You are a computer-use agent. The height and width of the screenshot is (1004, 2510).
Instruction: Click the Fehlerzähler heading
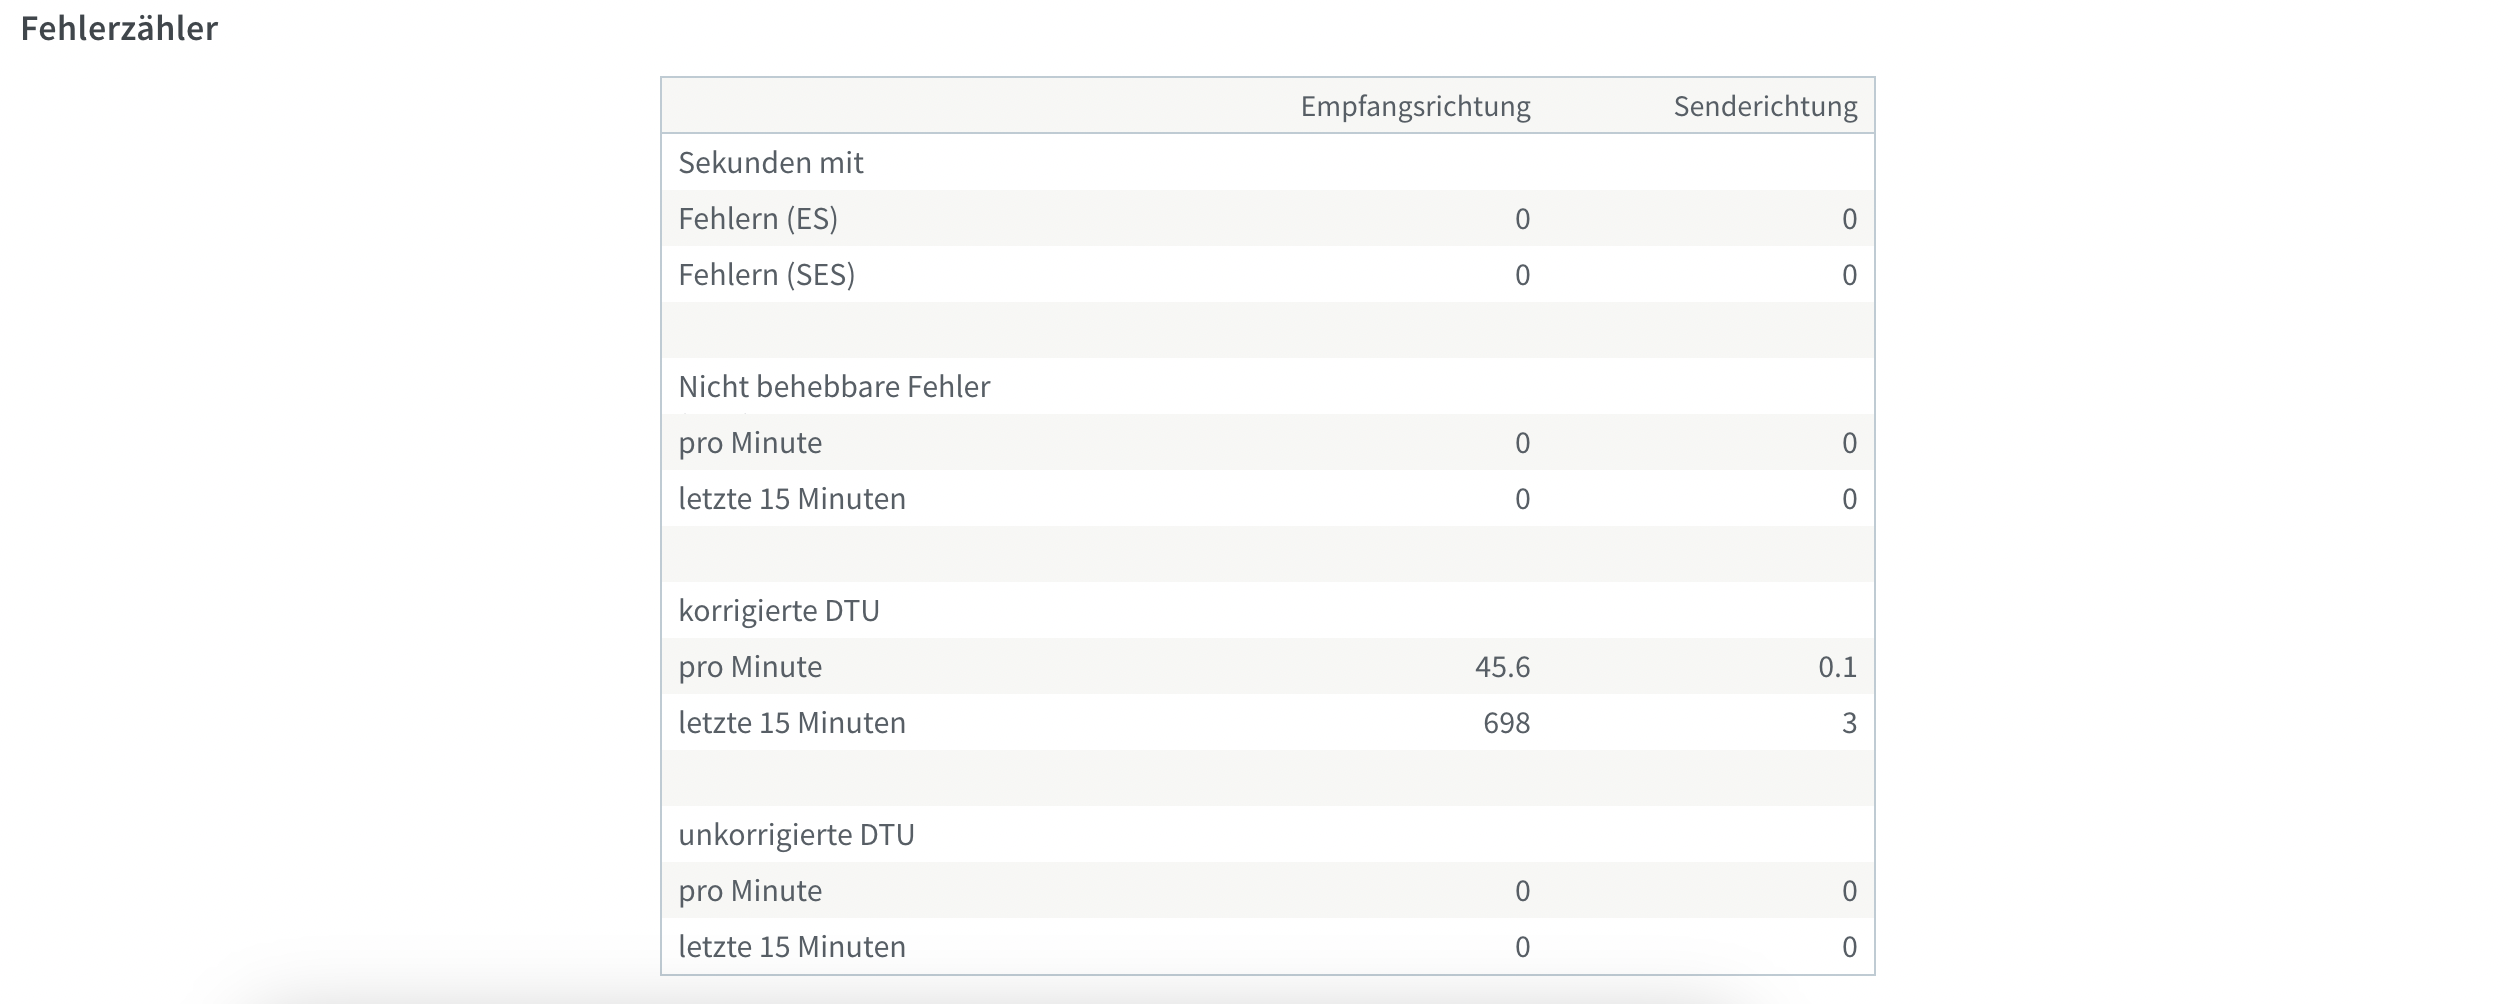coord(119,28)
